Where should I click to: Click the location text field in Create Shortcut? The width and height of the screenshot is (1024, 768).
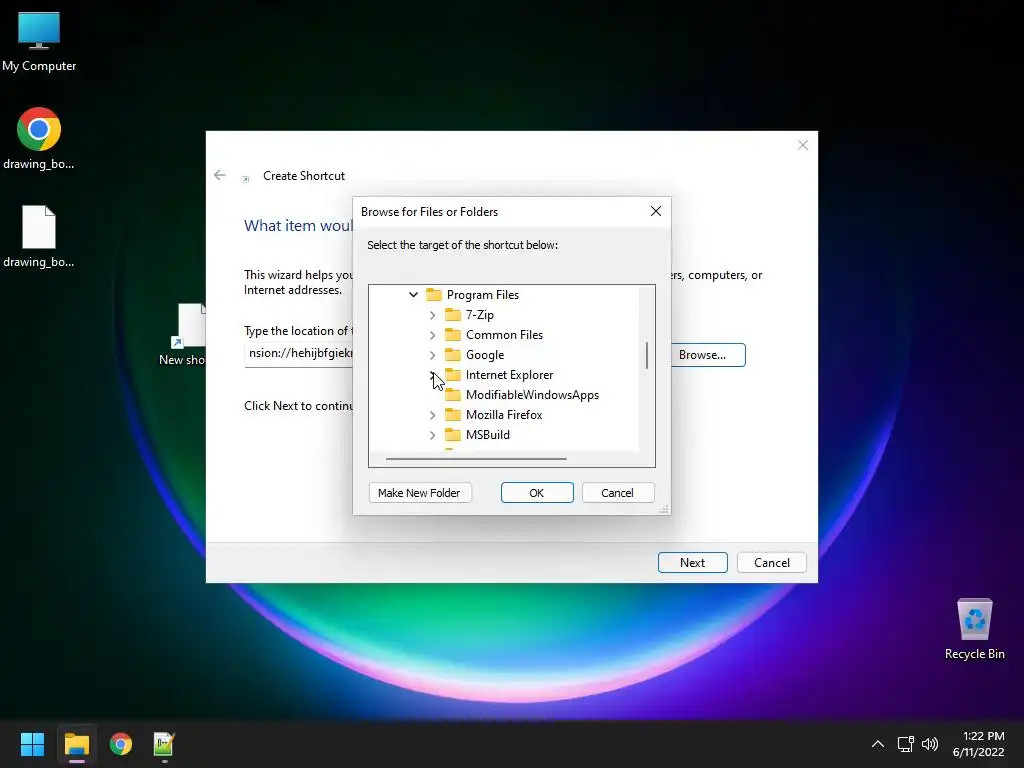tap(298, 354)
